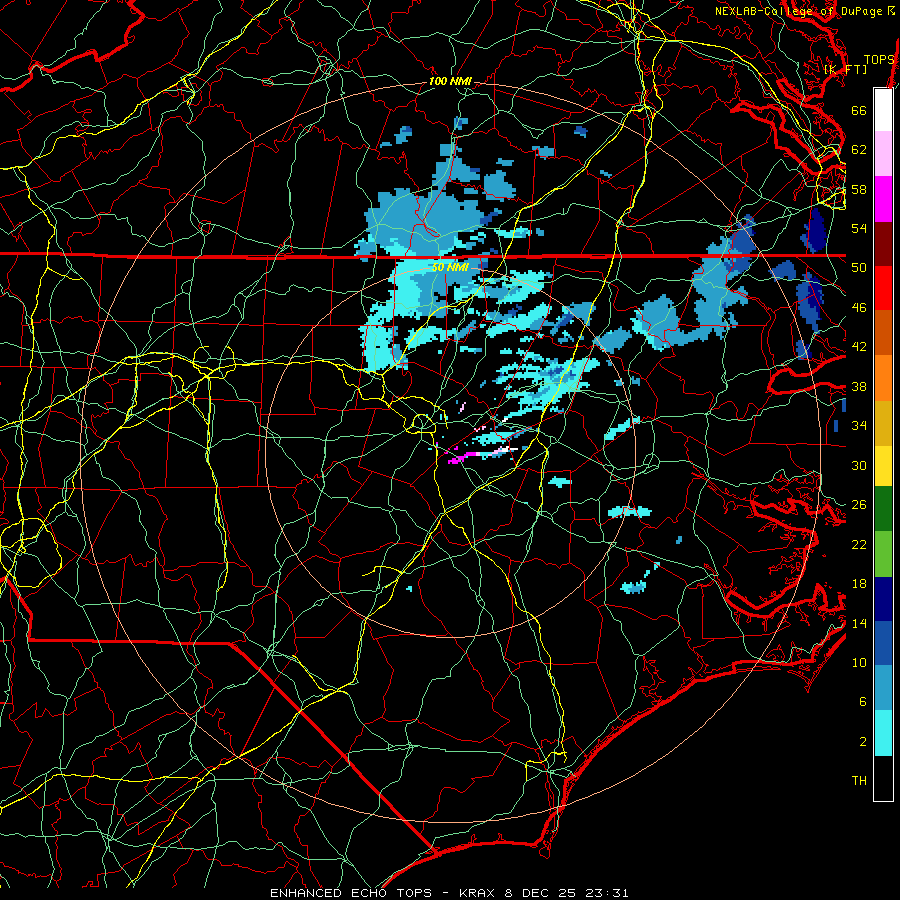Image resolution: width=900 pixels, height=900 pixels.
Task: Click the "[K FT]" units label
Action: 845,69
